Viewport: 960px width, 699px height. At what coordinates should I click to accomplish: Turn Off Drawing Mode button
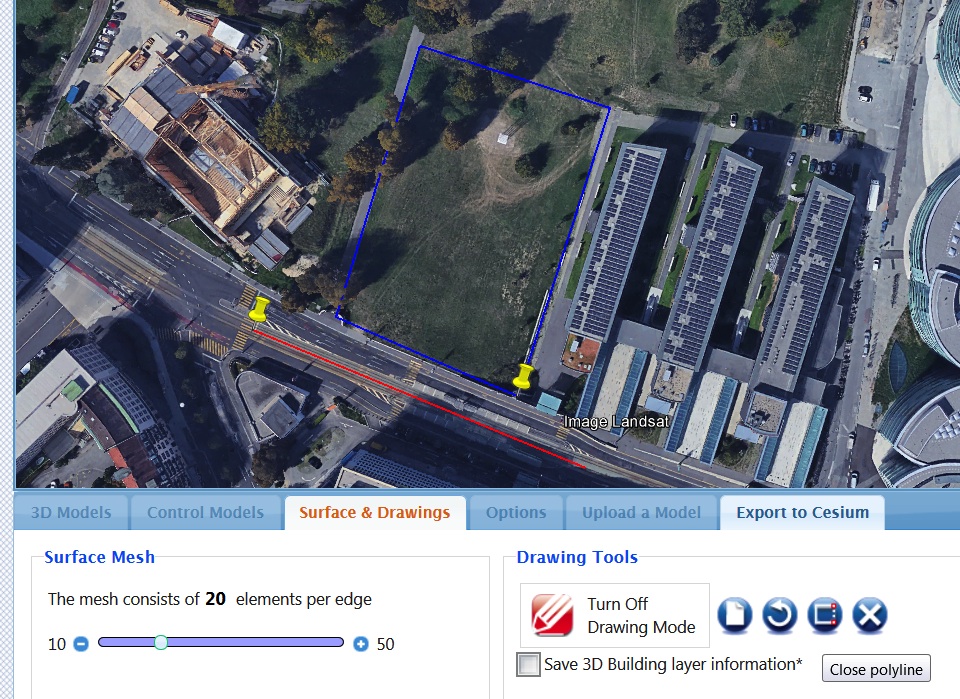(x=615, y=615)
